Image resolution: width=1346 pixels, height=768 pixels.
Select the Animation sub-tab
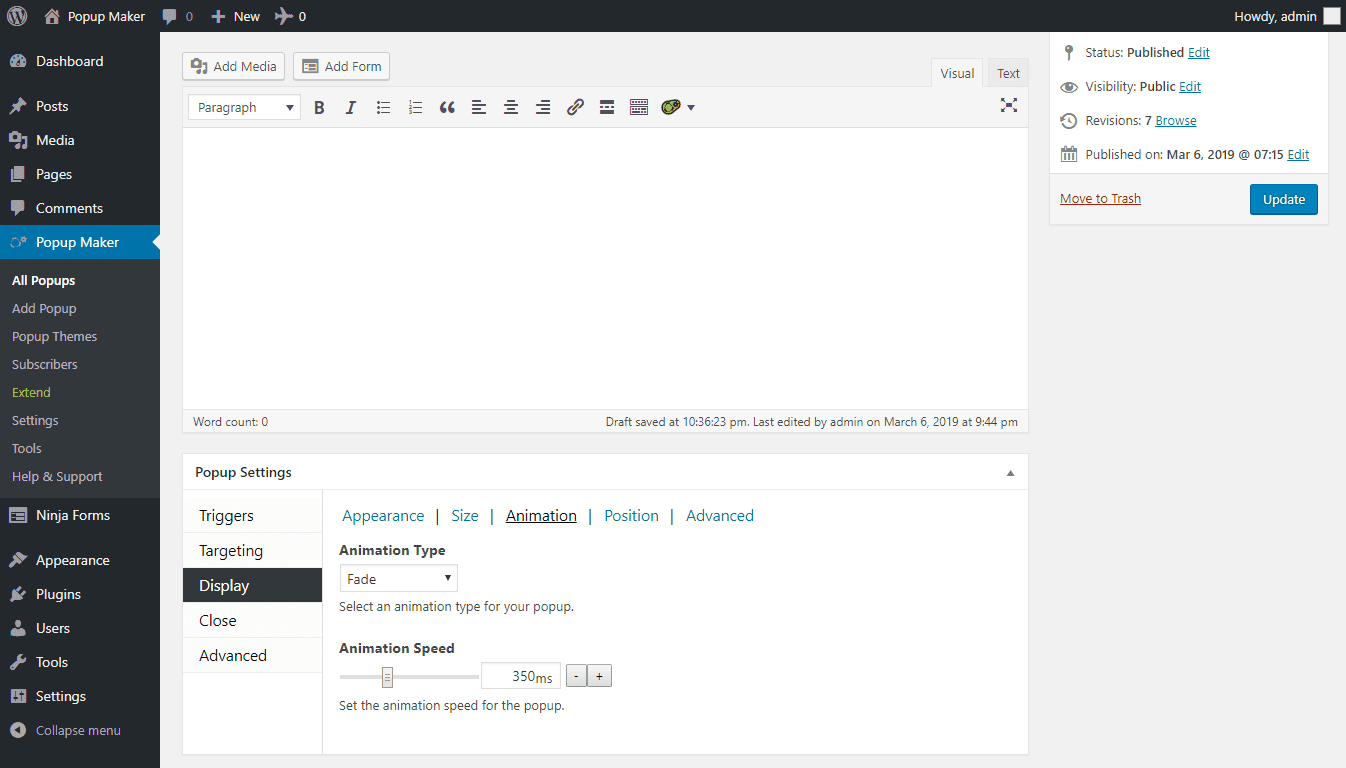[x=541, y=516]
